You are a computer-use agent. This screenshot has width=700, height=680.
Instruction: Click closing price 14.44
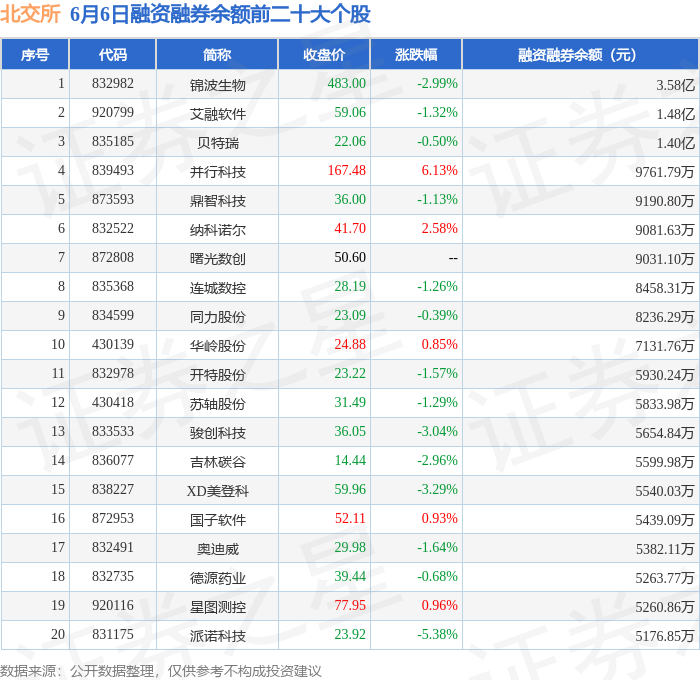tap(350, 461)
